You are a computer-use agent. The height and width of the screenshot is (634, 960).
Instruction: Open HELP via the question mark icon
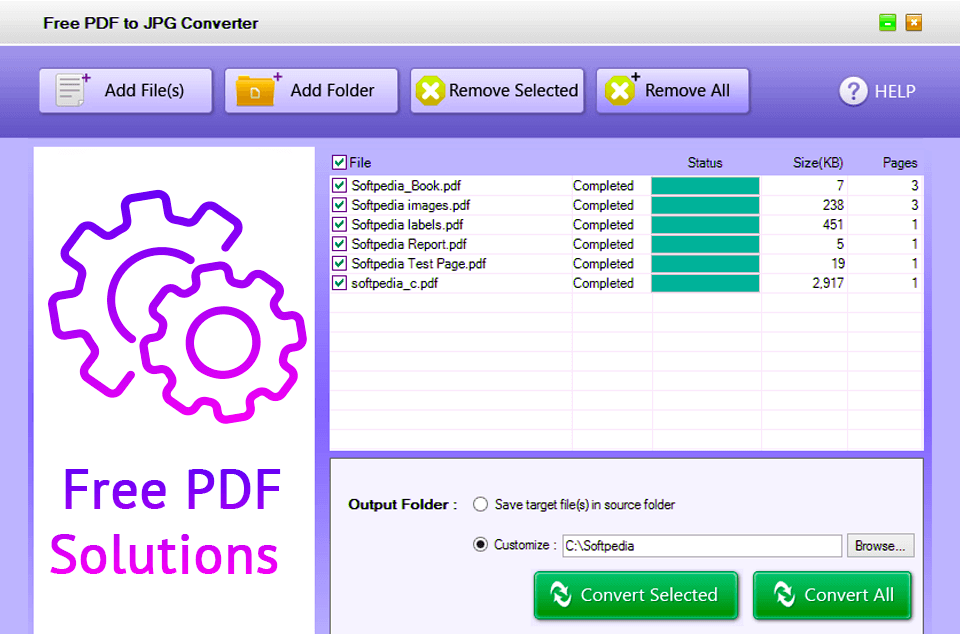851,91
